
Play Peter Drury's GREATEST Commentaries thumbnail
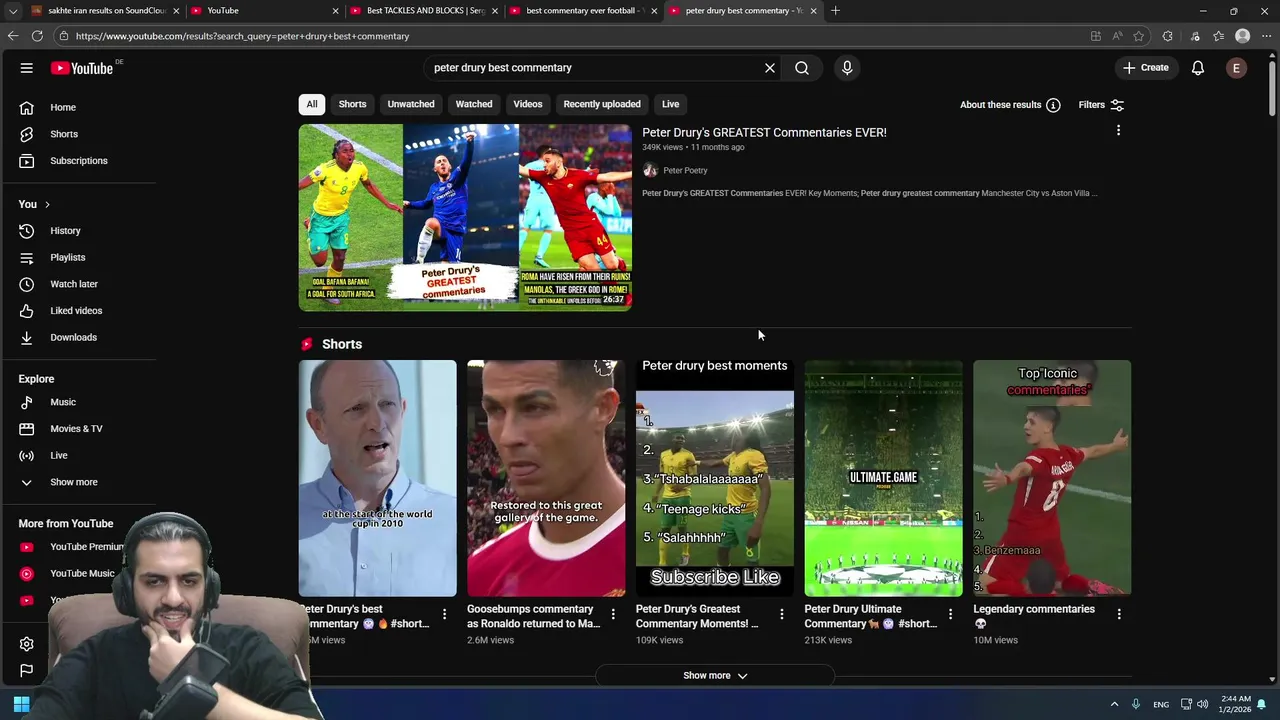tap(465, 217)
